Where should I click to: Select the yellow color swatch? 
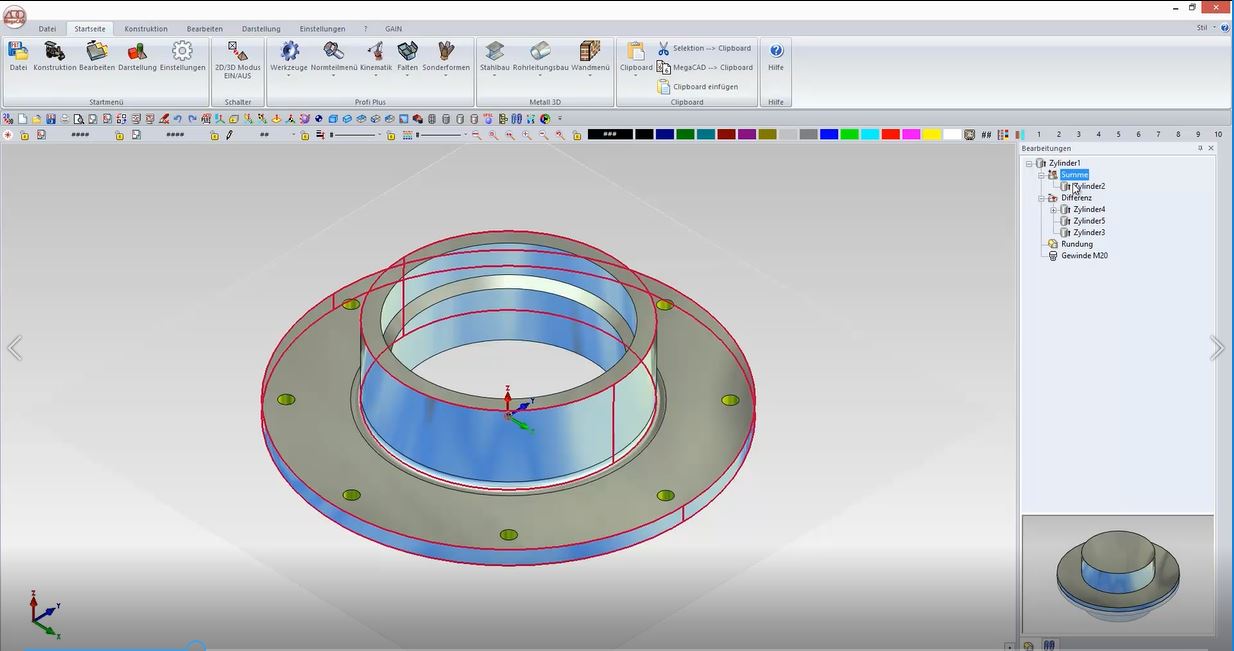(931, 135)
